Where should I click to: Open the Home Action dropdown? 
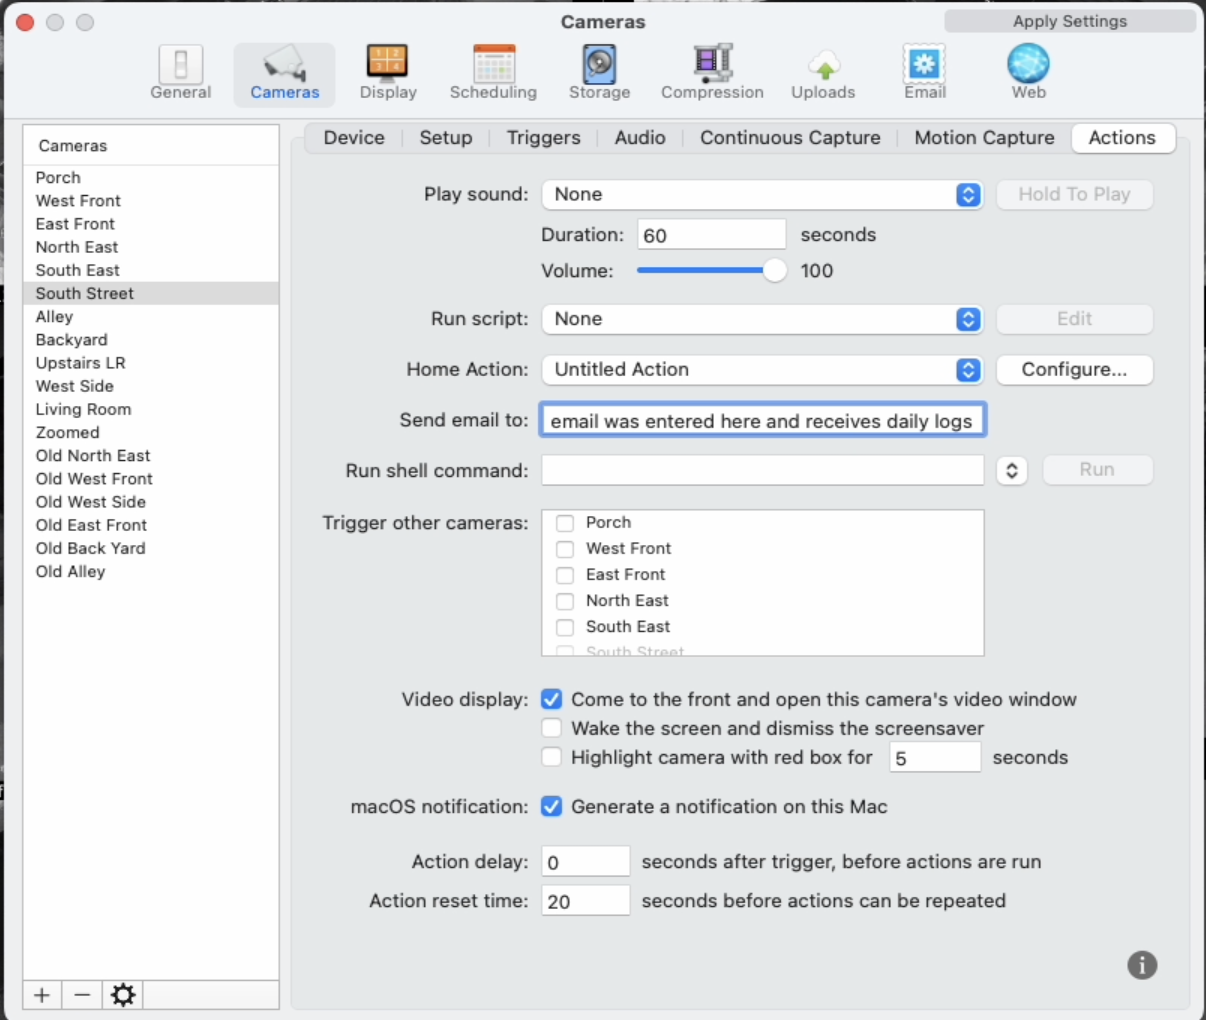click(763, 369)
